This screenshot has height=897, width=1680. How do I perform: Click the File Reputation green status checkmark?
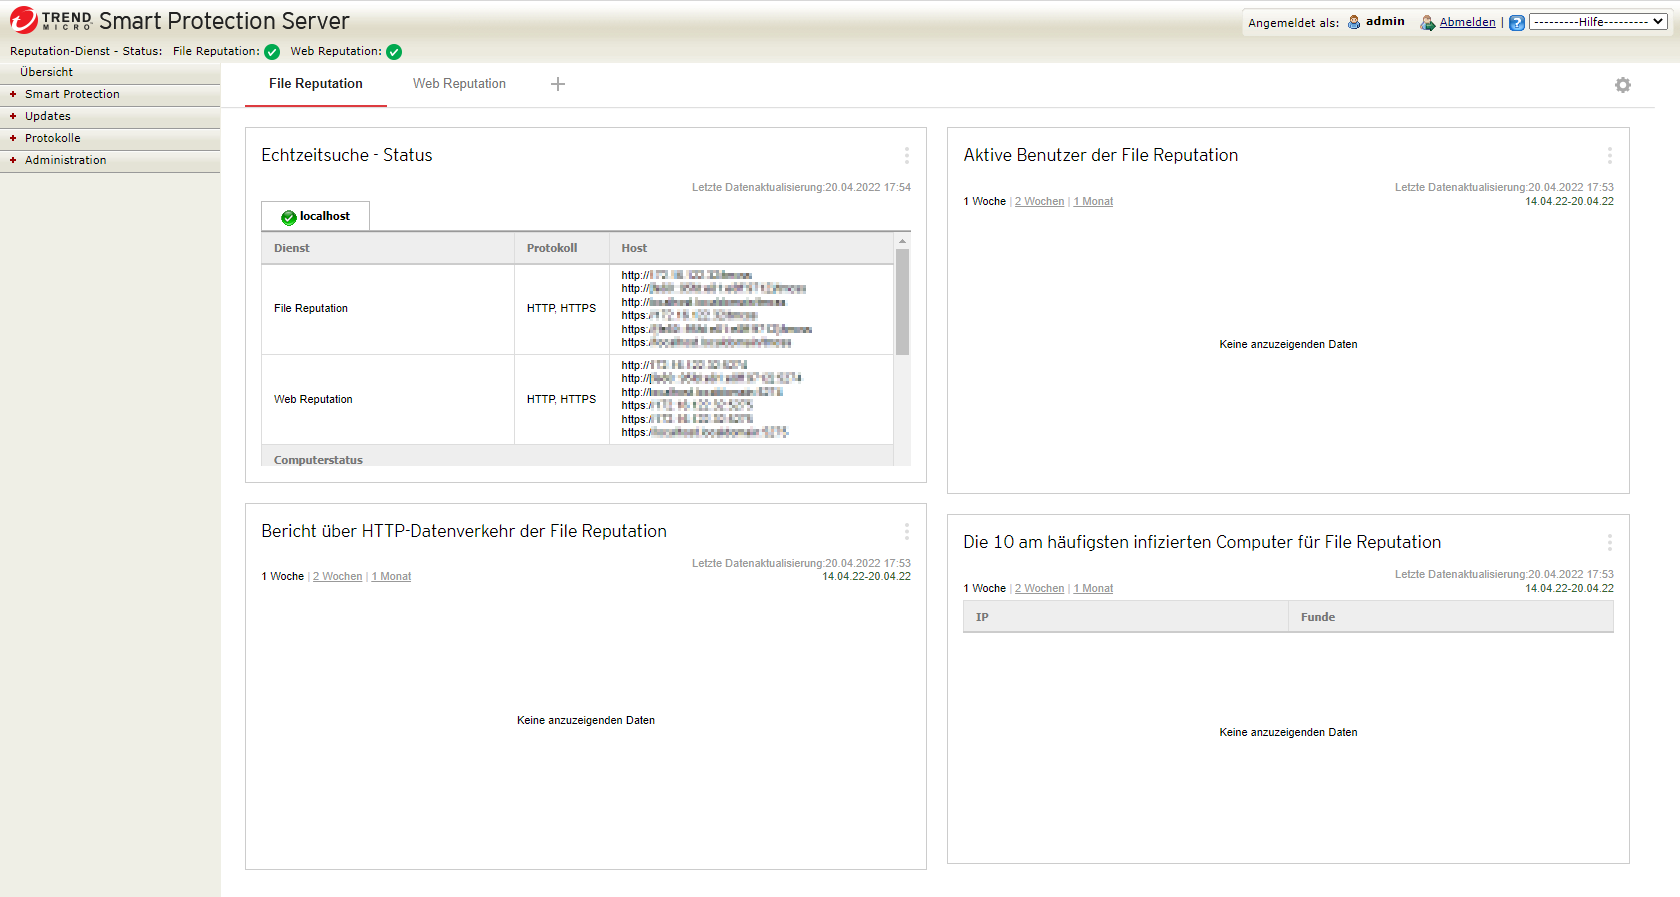tap(272, 52)
